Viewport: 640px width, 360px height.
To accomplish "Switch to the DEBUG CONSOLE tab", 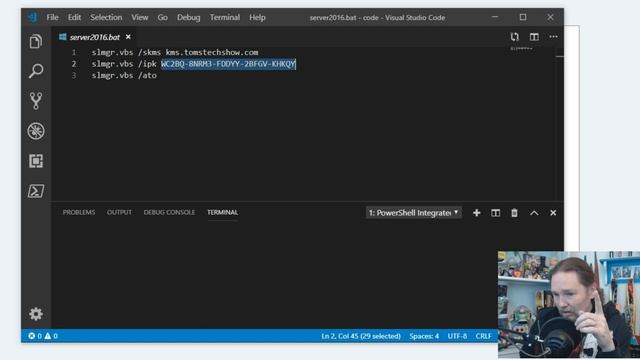I will pyautogui.click(x=169, y=212).
